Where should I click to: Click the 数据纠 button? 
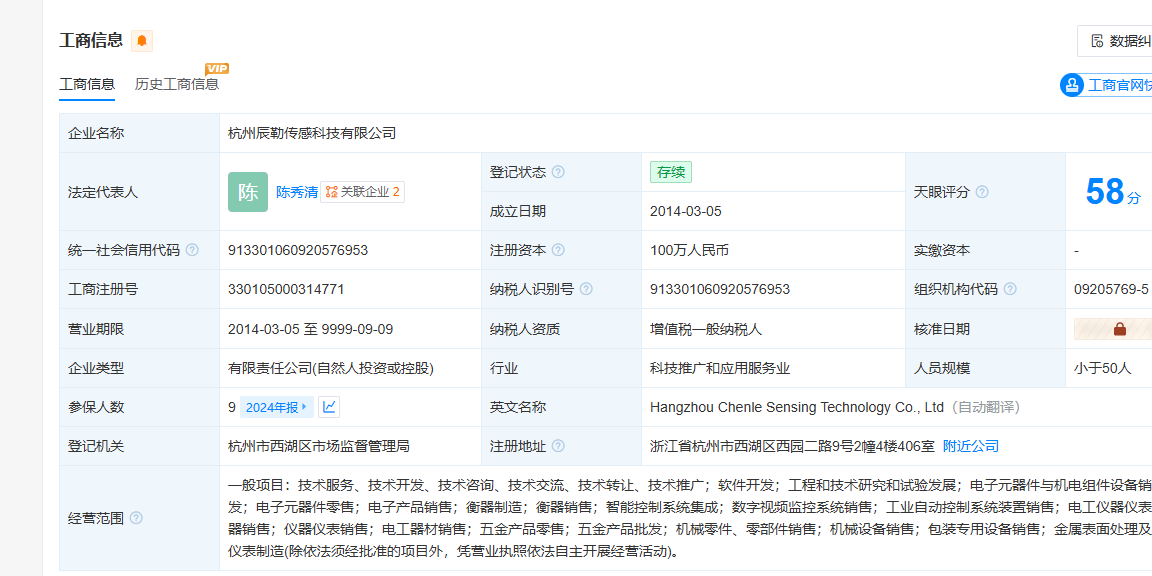pyautogui.click(x=1115, y=41)
